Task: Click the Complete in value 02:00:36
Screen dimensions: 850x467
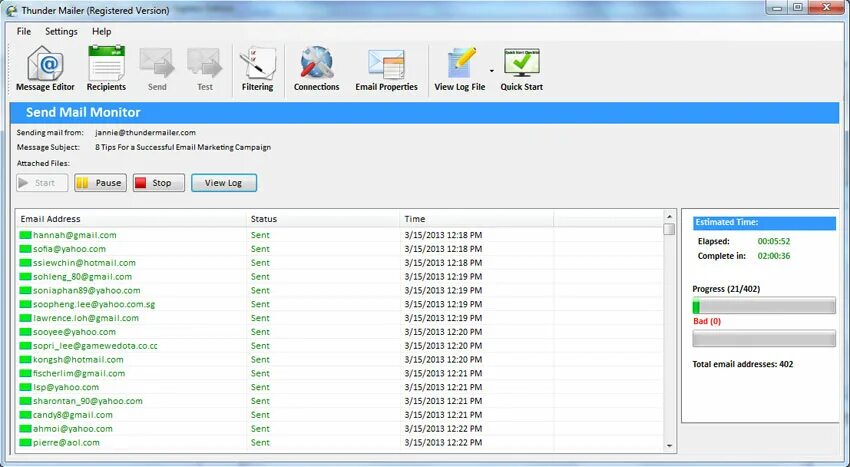Action: (774, 256)
